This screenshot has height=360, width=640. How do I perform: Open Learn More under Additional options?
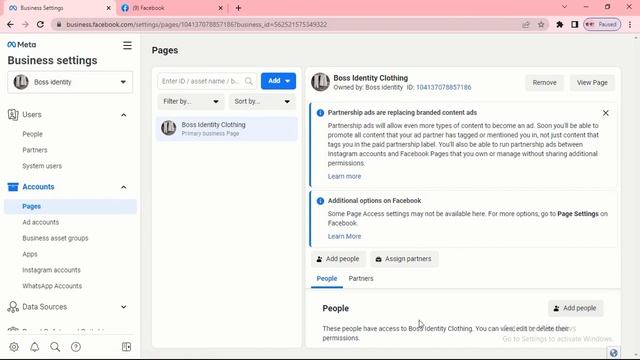(x=344, y=236)
